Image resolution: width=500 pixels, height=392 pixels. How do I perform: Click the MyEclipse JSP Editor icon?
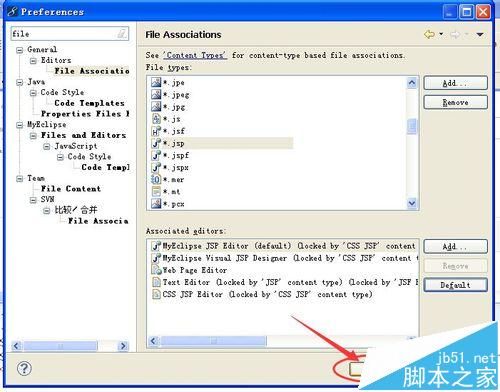click(156, 246)
